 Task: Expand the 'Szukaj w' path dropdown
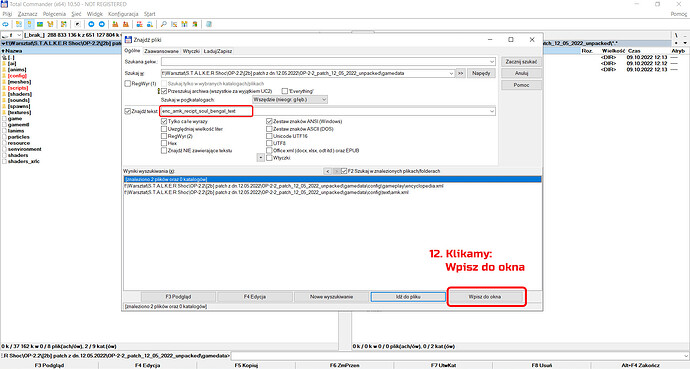[x=451, y=73]
